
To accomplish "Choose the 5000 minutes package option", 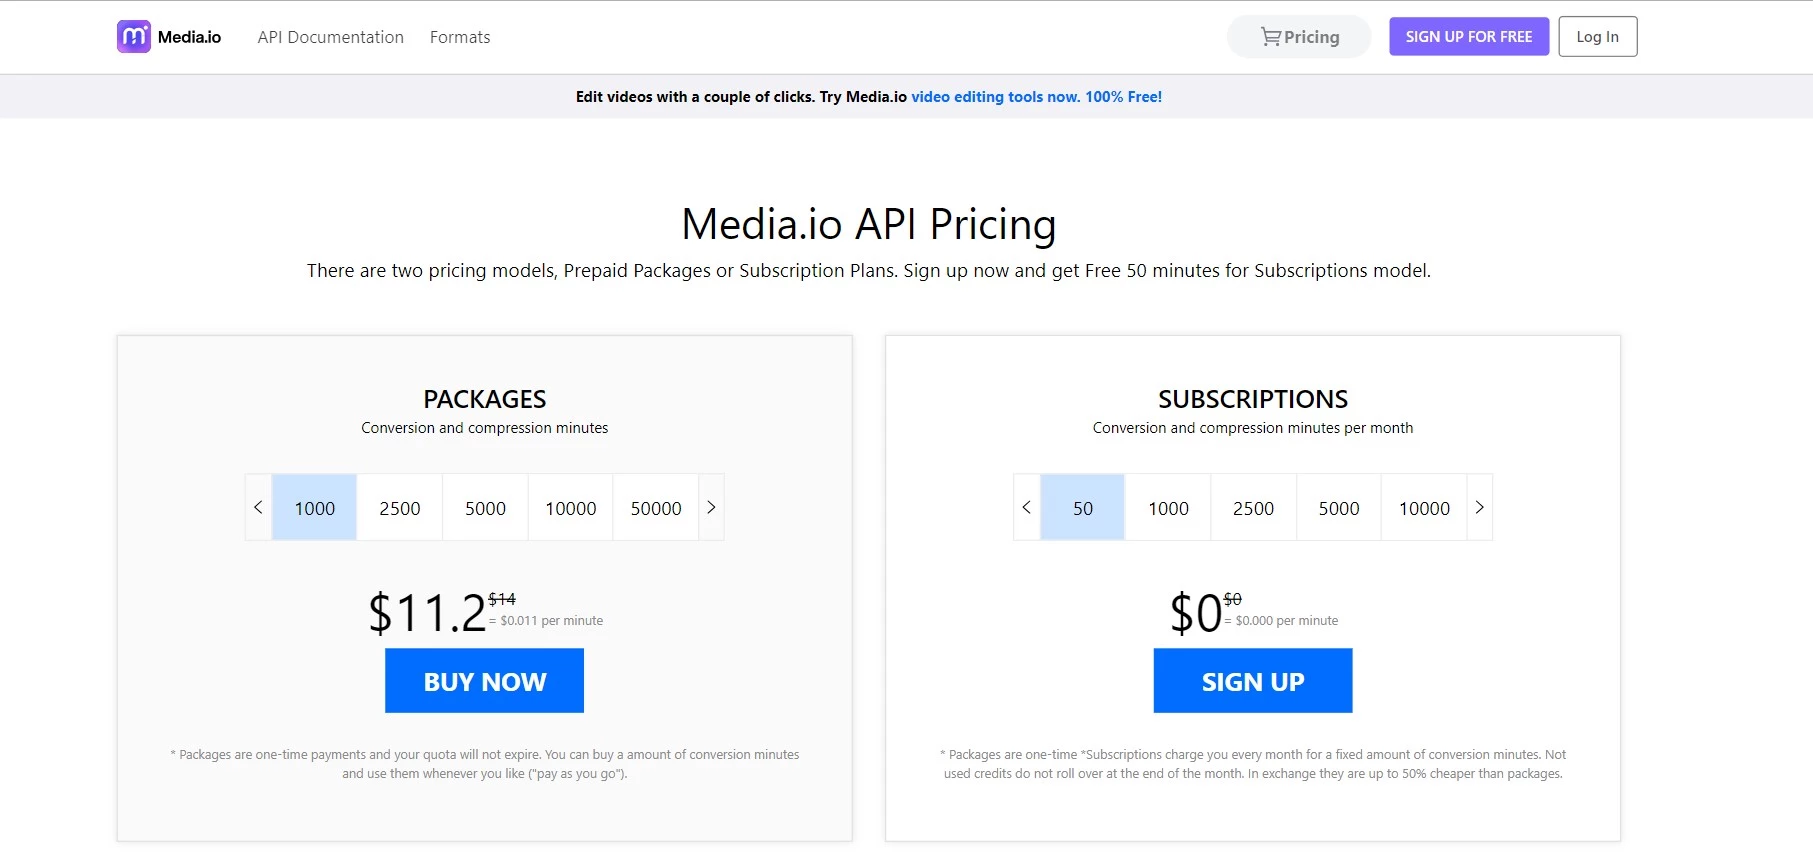I will 485,508.
